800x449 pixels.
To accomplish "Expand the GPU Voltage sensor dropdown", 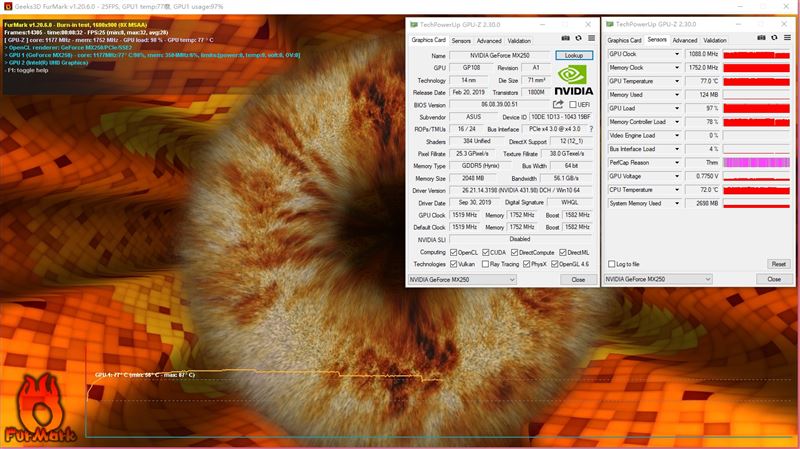I will 677,176.
